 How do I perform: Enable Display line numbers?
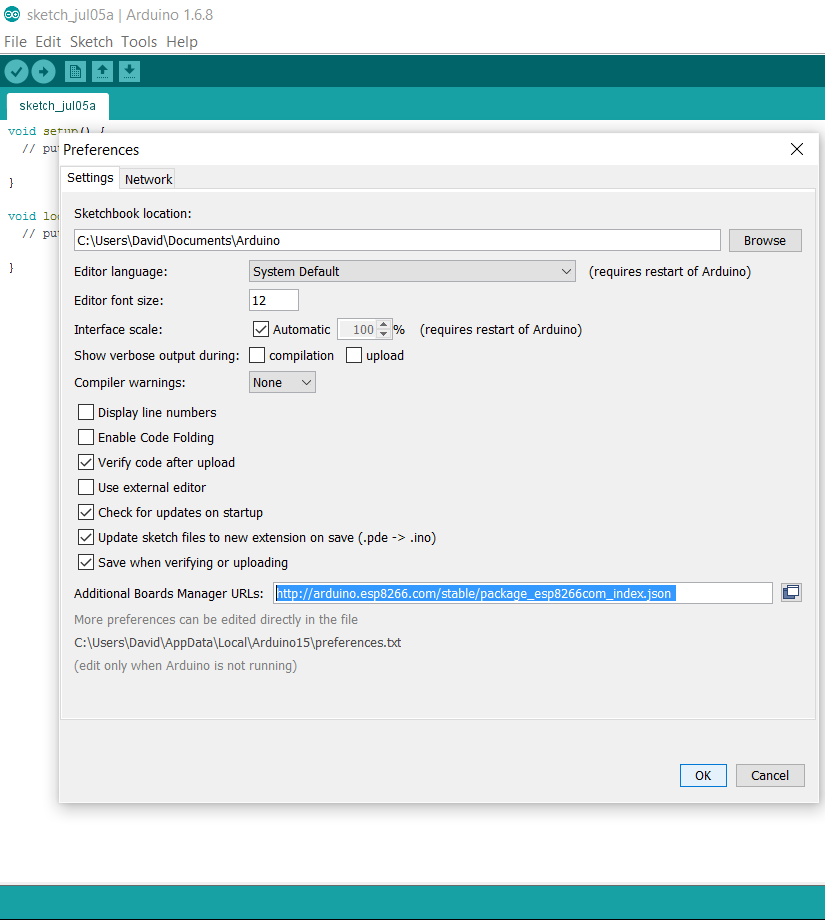click(86, 412)
